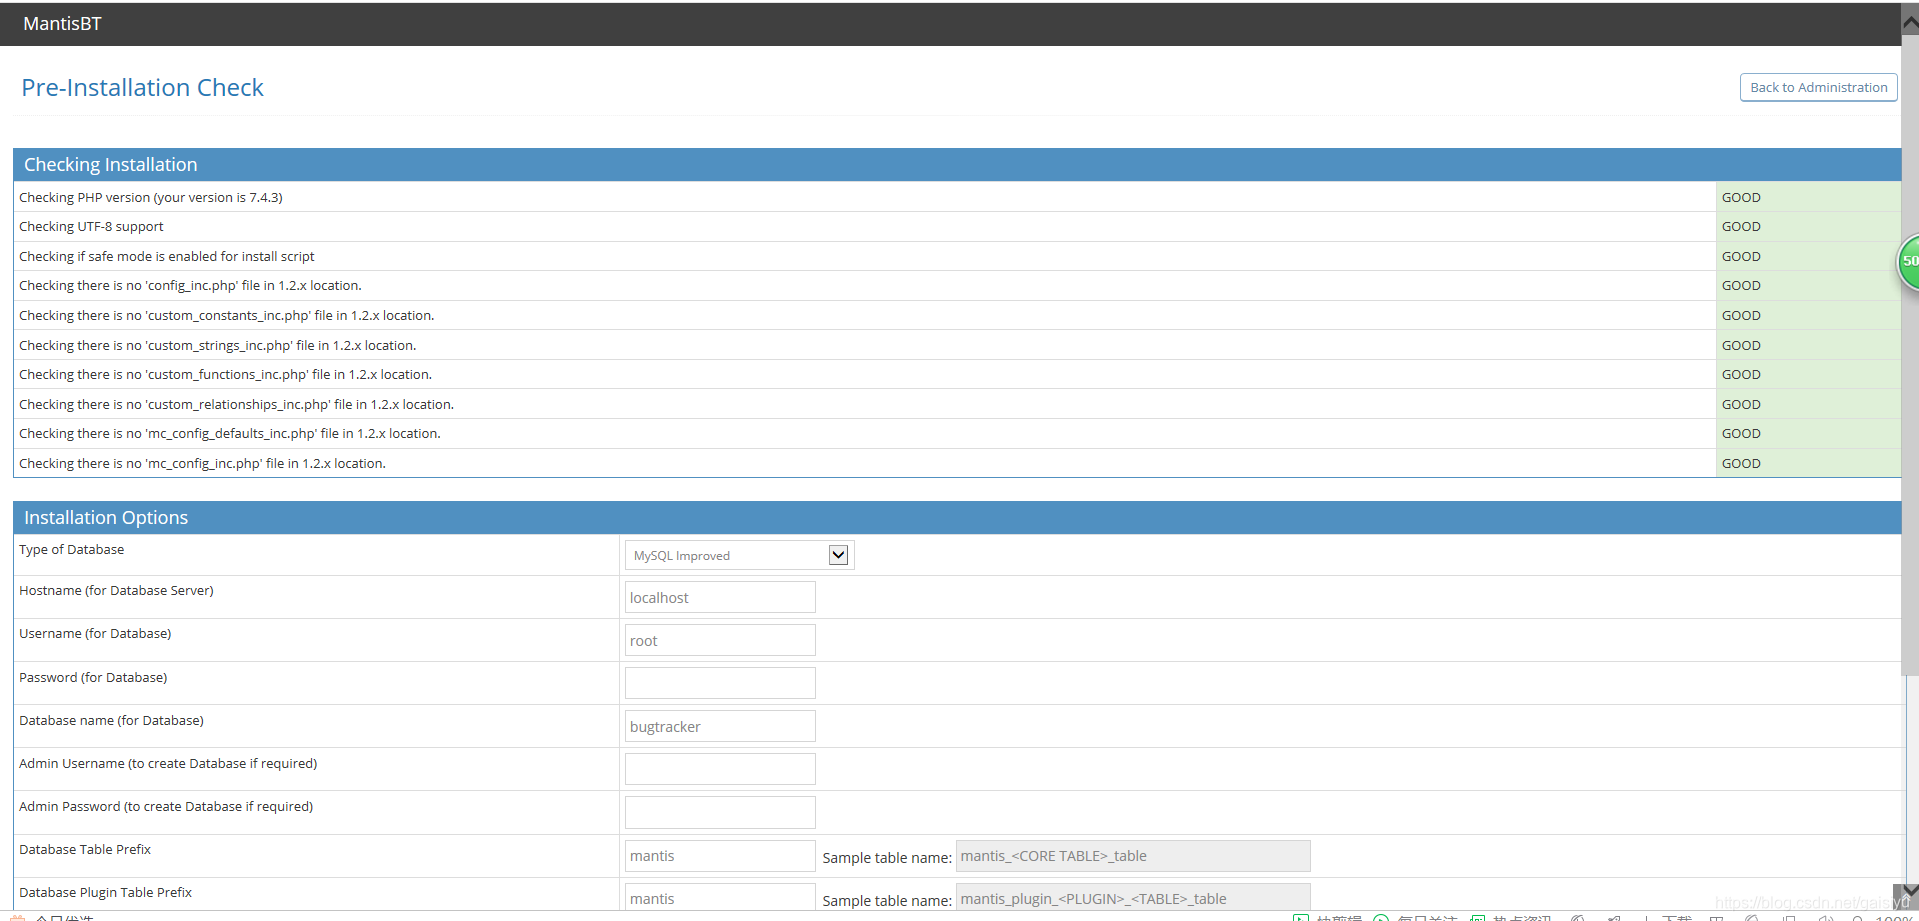The width and height of the screenshot is (1919, 921).
Task: Click the Admin Password input field
Action: coord(720,812)
